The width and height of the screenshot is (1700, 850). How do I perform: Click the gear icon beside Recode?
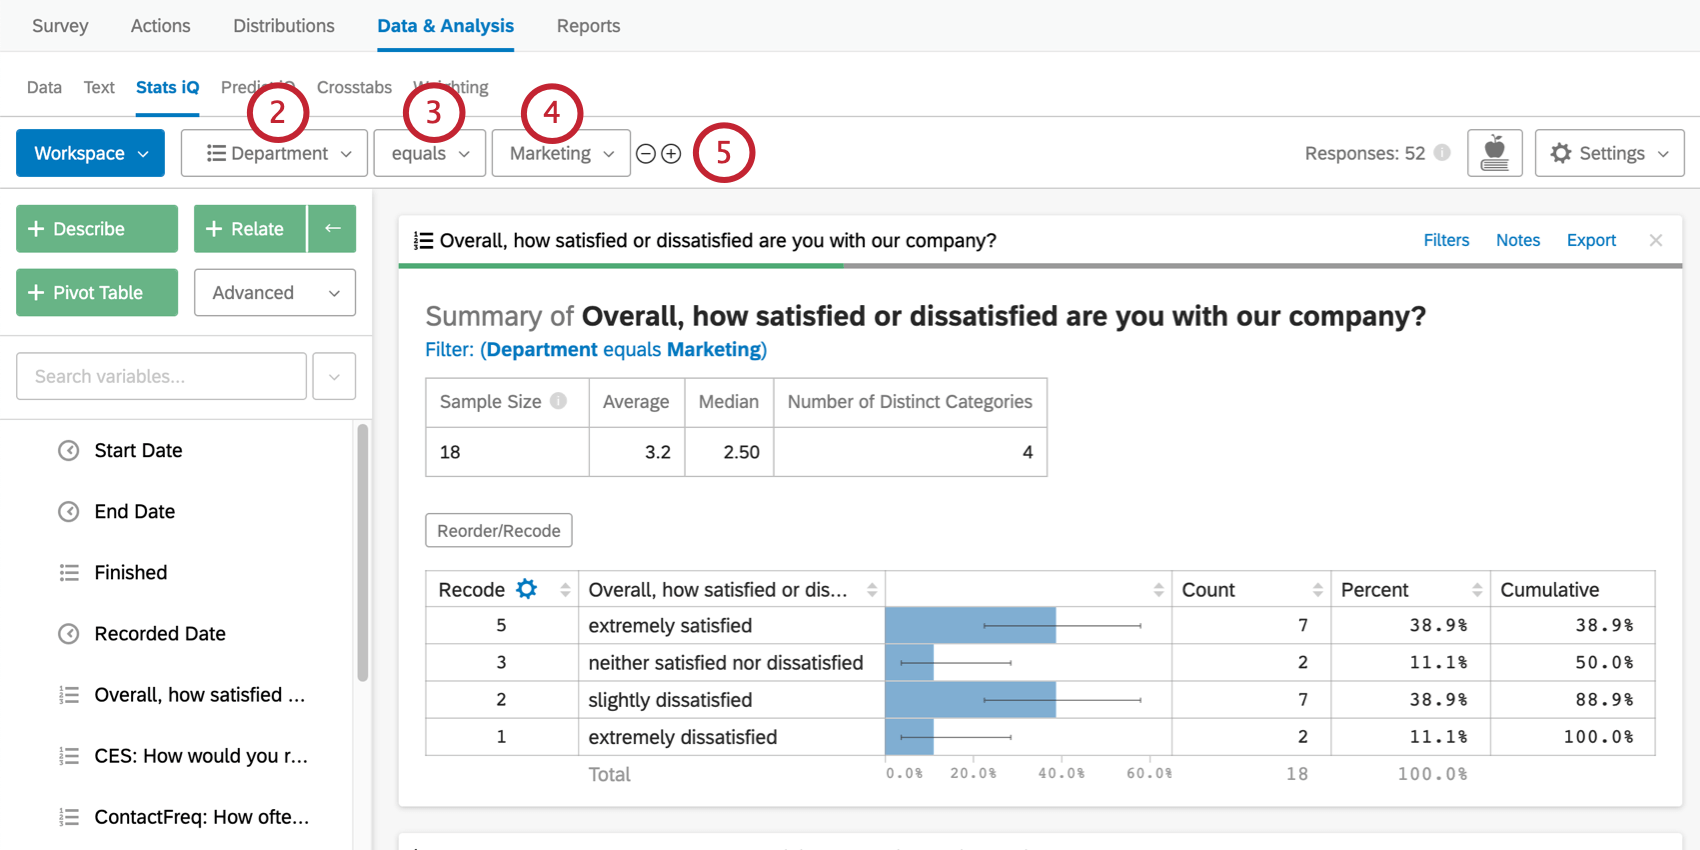click(526, 589)
